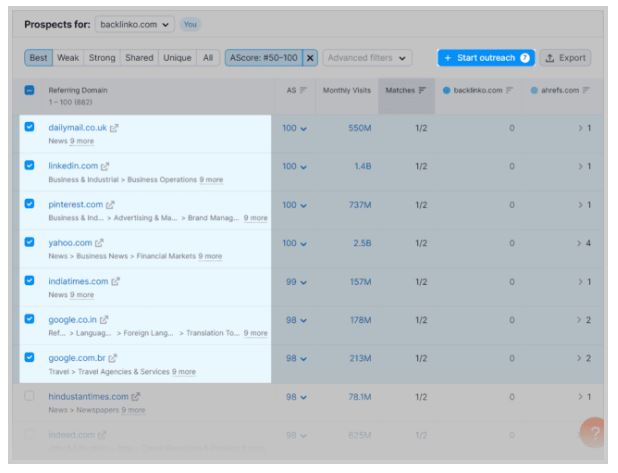The height and width of the screenshot is (473, 618).
Task: Show 9 more categories for google.com.br
Action: click(x=184, y=372)
